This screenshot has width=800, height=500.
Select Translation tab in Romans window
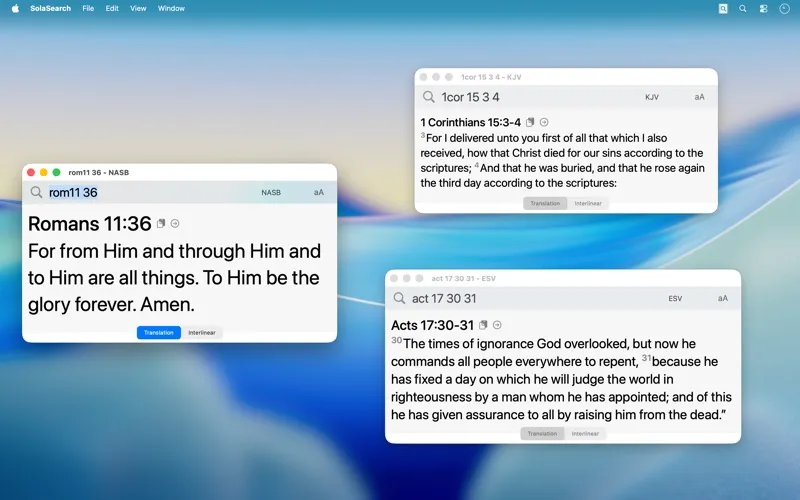(159, 333)
